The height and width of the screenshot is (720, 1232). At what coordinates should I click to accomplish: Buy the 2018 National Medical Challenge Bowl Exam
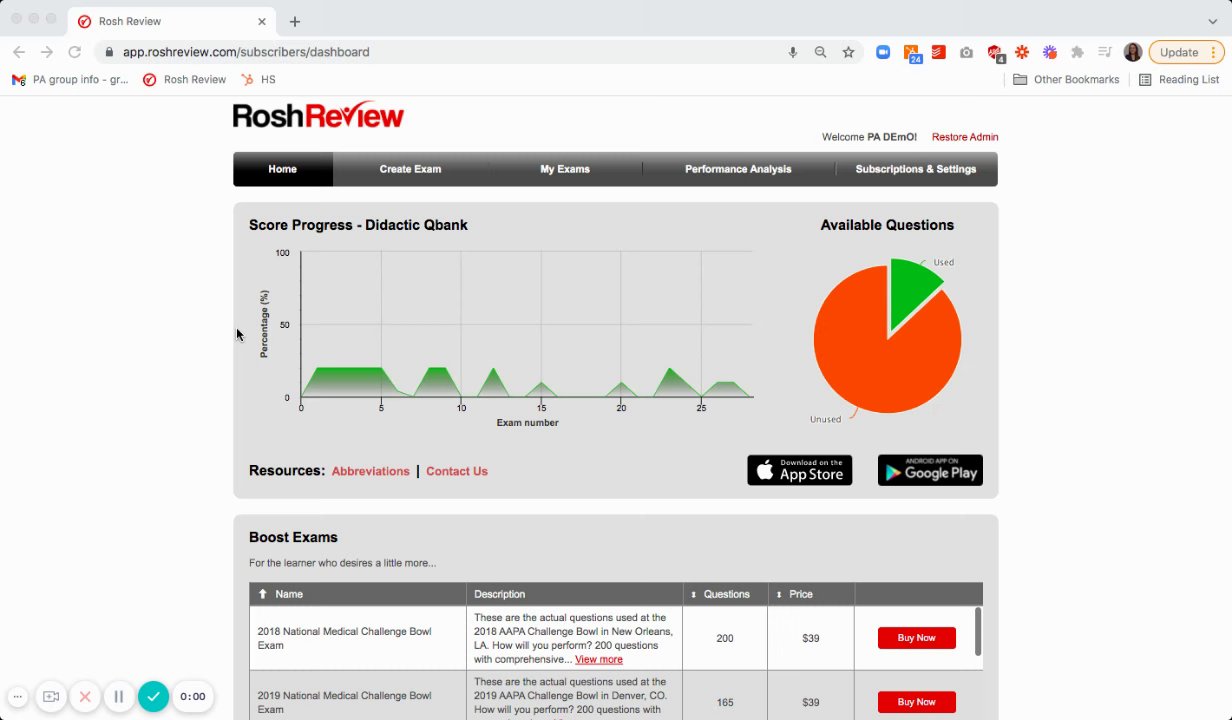(x=916, y=638)
